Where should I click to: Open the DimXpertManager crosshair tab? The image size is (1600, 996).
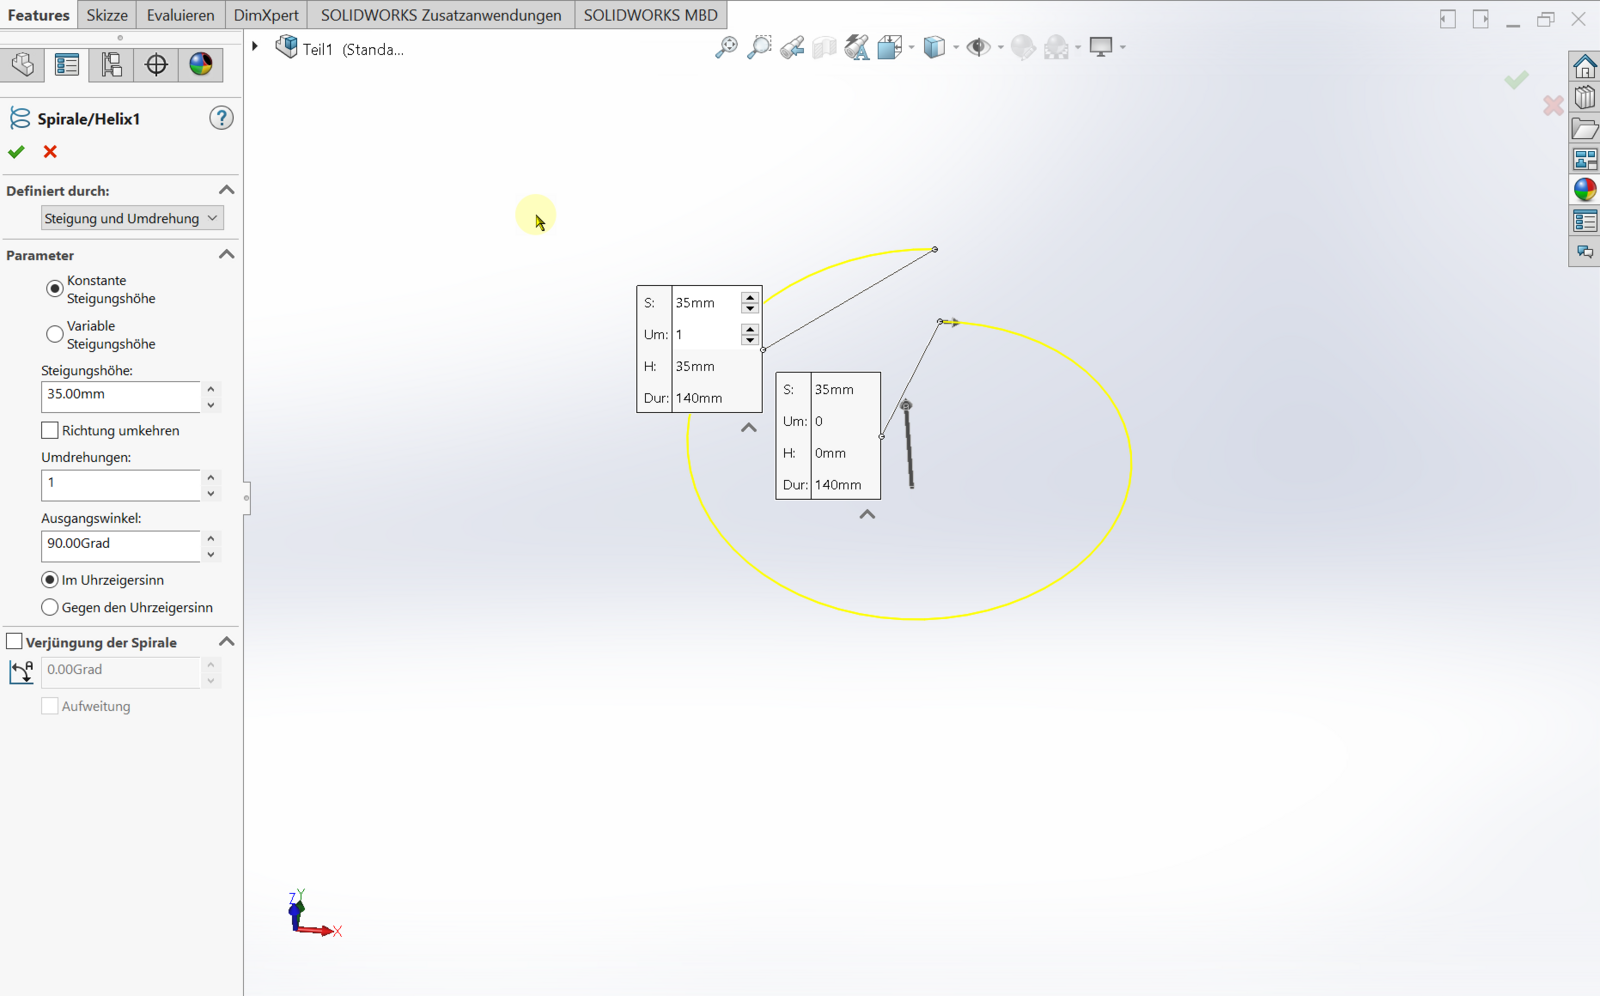[x=156, y=65]
